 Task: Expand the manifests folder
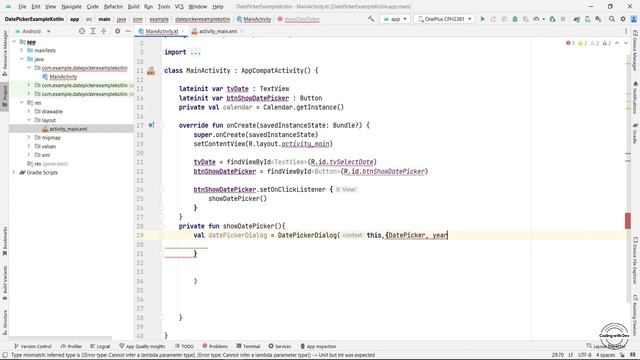pyautogui.click(x=21, y=50)
